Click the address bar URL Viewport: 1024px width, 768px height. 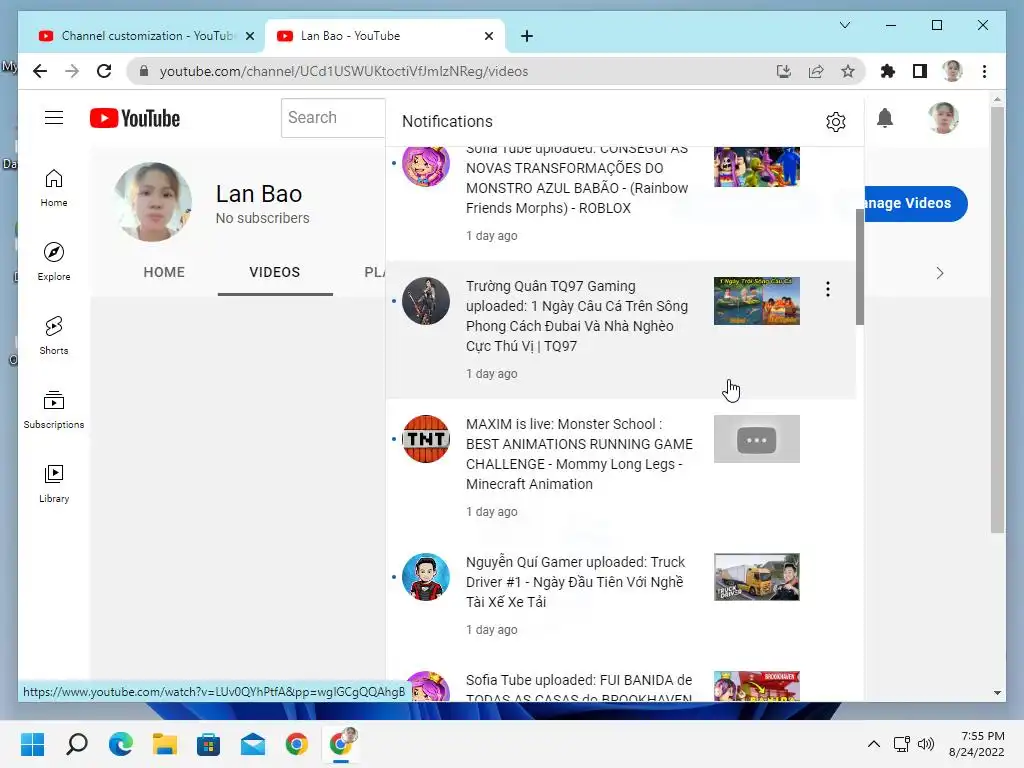(344, 71)
